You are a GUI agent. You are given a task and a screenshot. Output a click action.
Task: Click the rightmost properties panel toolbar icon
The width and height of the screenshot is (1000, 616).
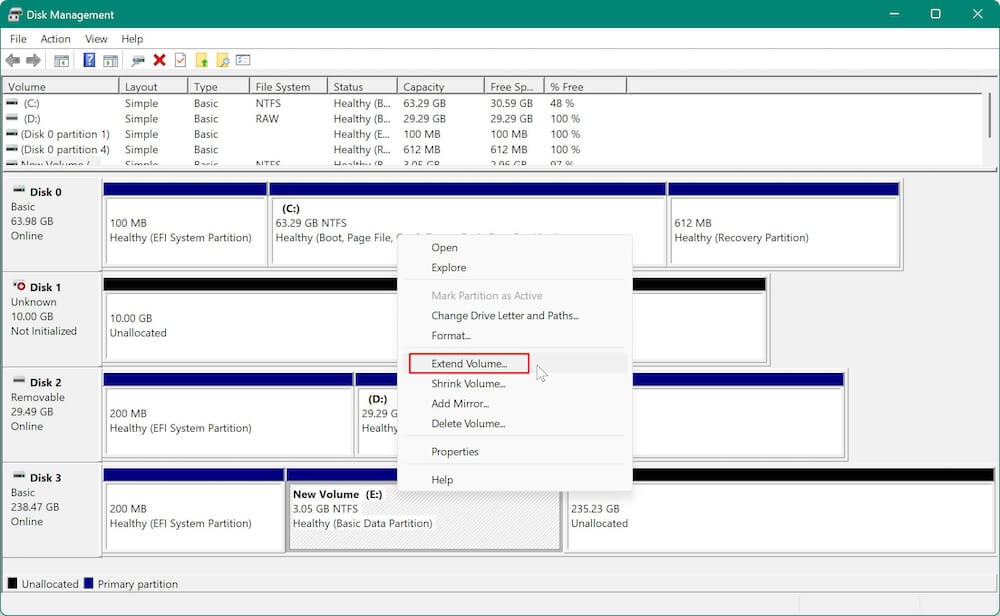click(242, 60)
